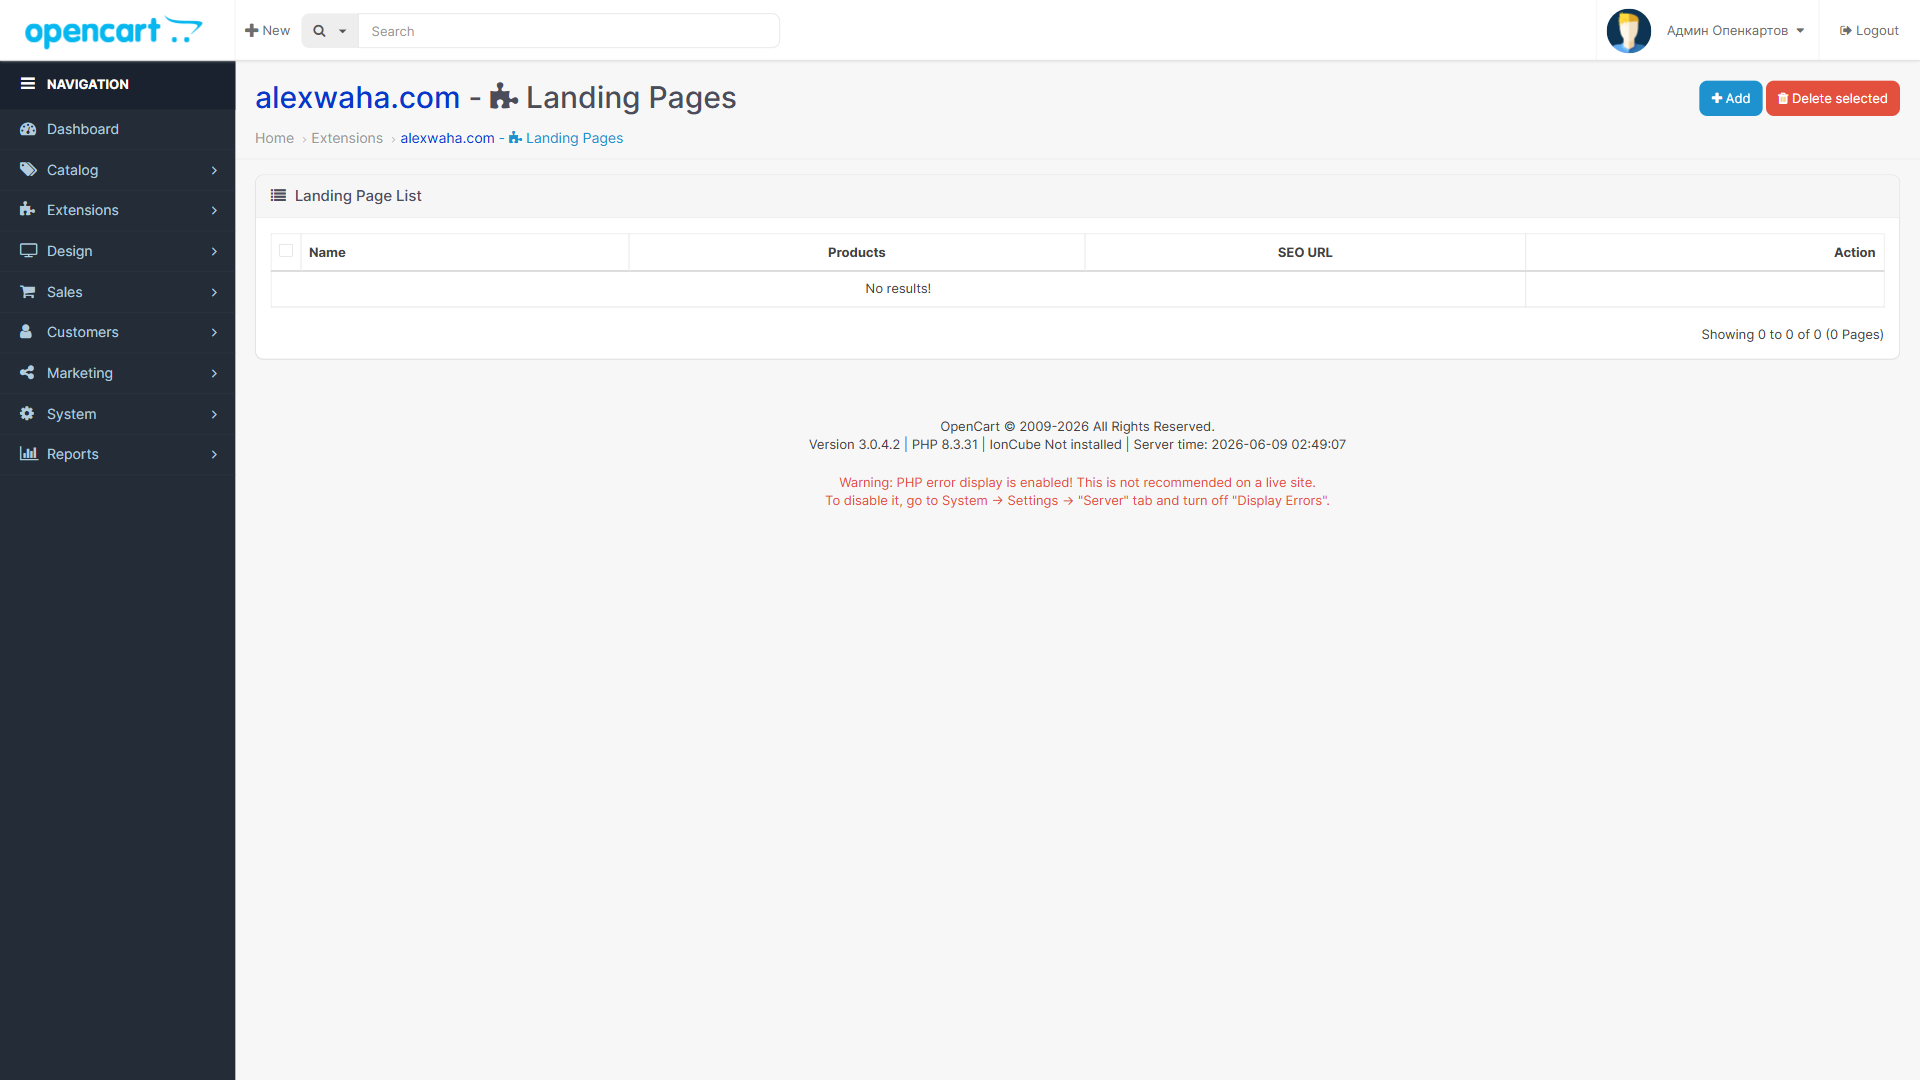Expand the Sales submenu chevron

[214, 293]
